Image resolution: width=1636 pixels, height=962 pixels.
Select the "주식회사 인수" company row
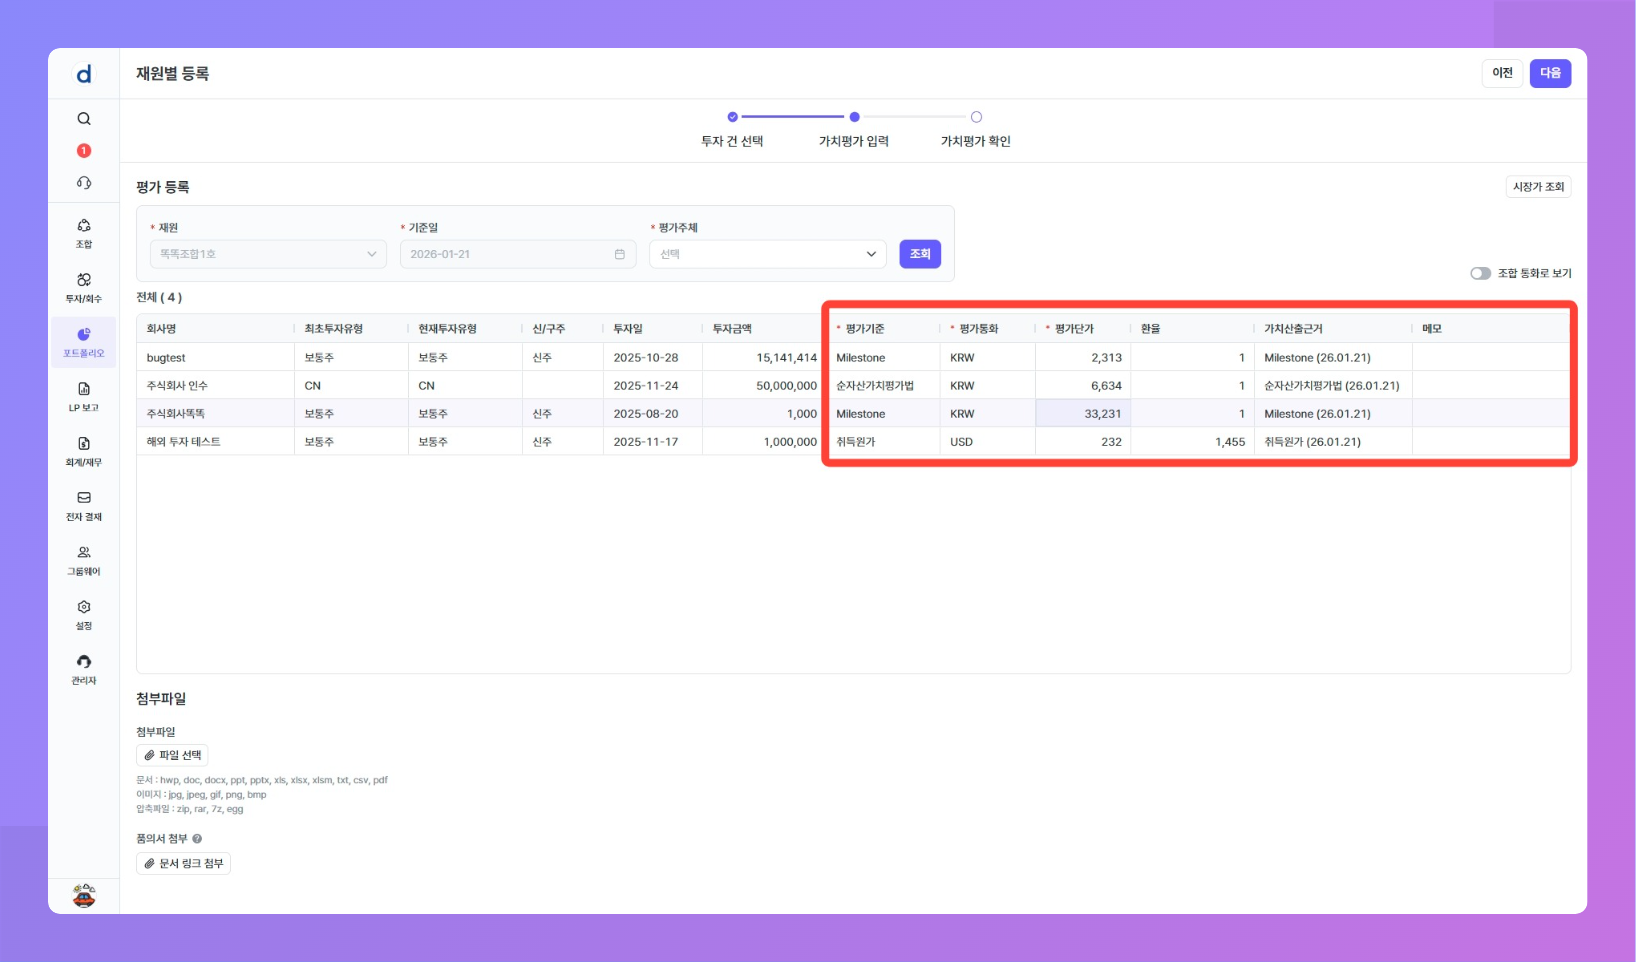click(x=177, y=386)
